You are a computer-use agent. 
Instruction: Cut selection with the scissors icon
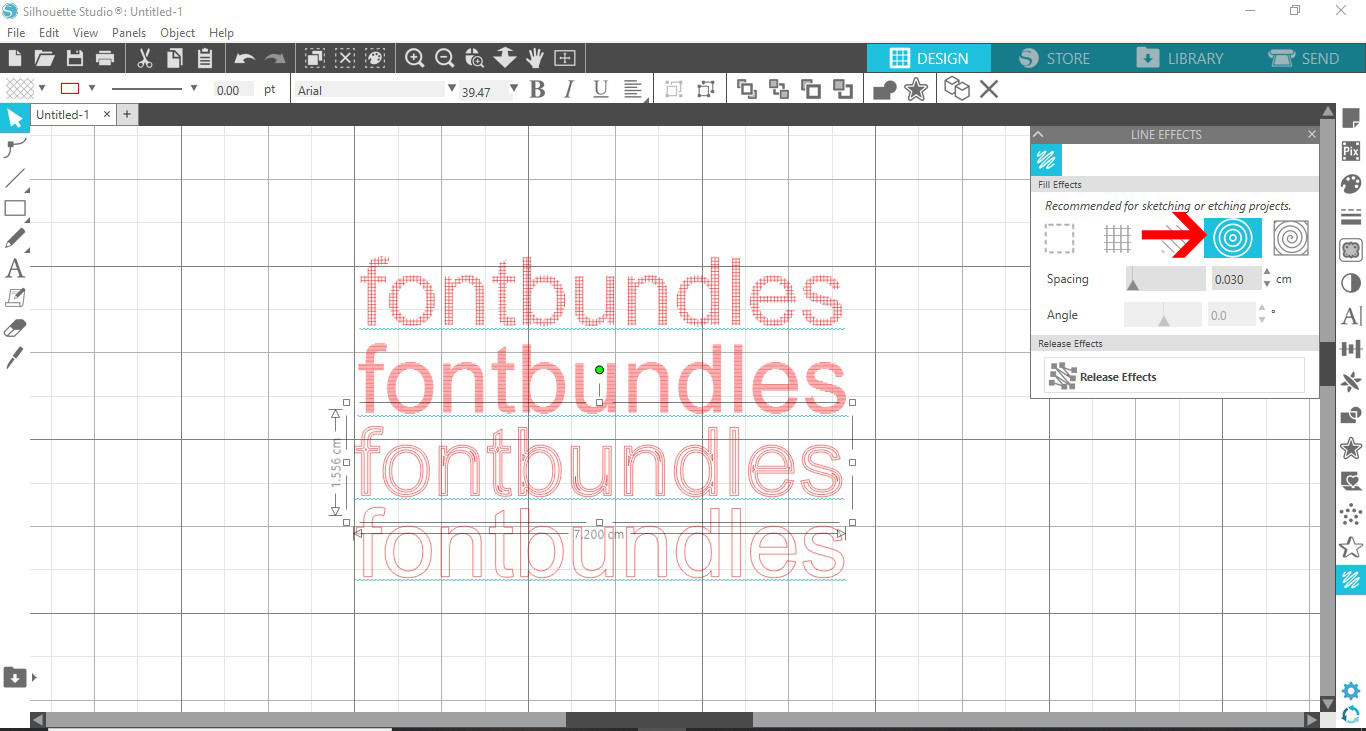(x=144, y=58)
